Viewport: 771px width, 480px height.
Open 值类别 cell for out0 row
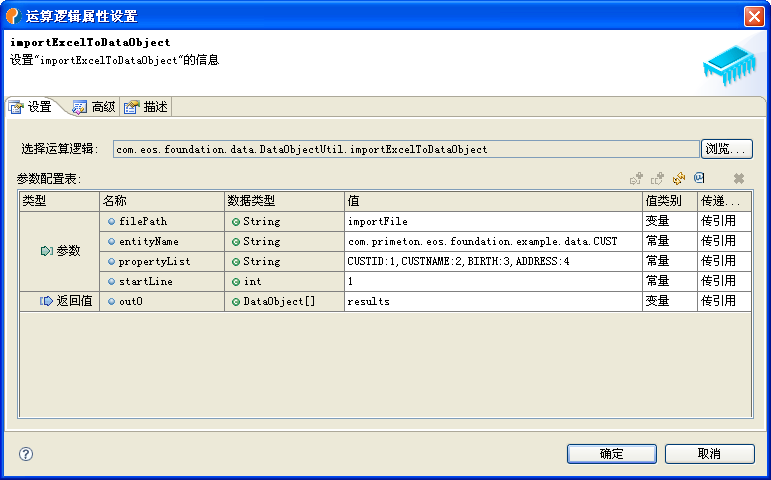coord(668,301)
